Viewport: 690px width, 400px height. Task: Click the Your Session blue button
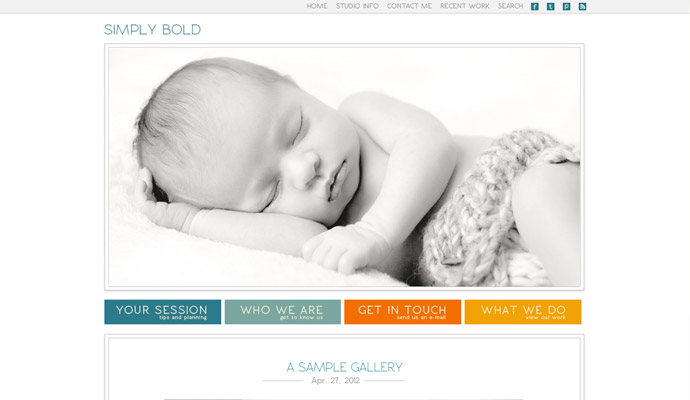tap(162, 312)
